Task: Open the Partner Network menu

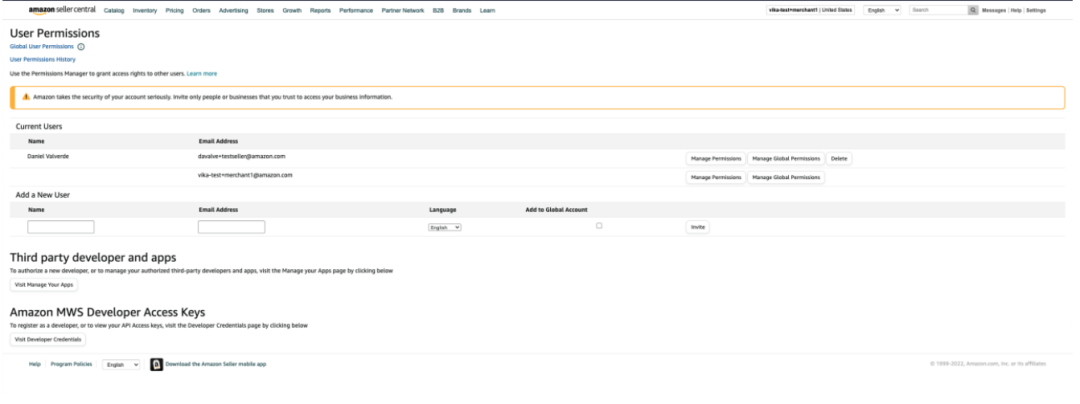Action: click(x=403, y=10)
